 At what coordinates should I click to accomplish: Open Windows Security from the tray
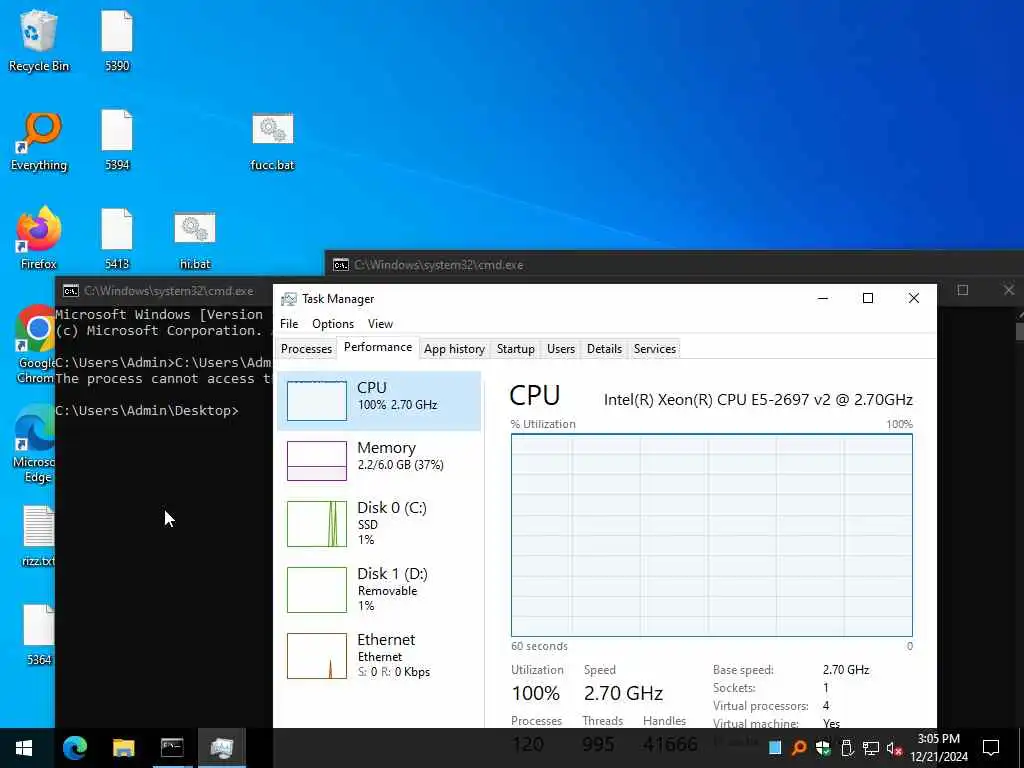pyautogui.click(x=823, y=748)
